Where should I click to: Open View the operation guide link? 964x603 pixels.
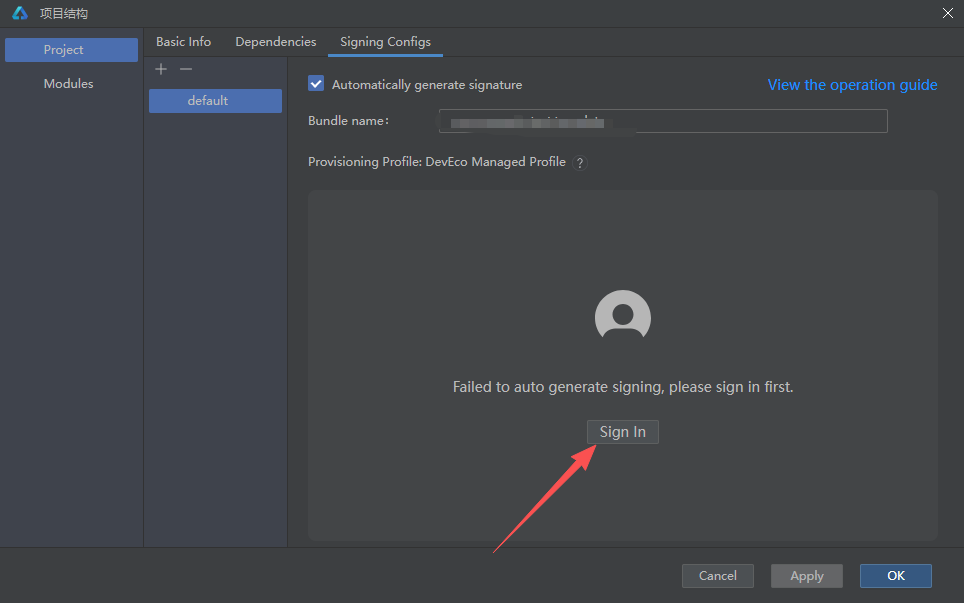click(x=852, y=85)
